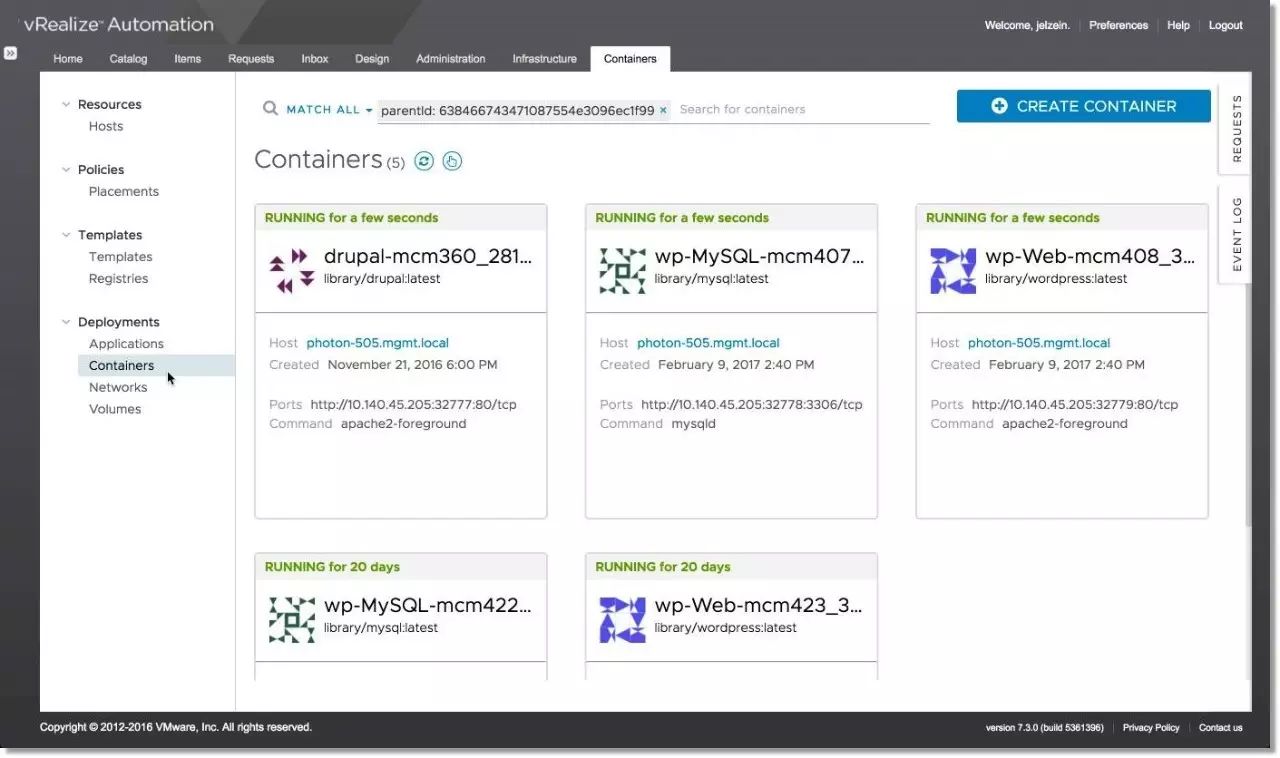Select the Containers top tab

click(630, 59)
